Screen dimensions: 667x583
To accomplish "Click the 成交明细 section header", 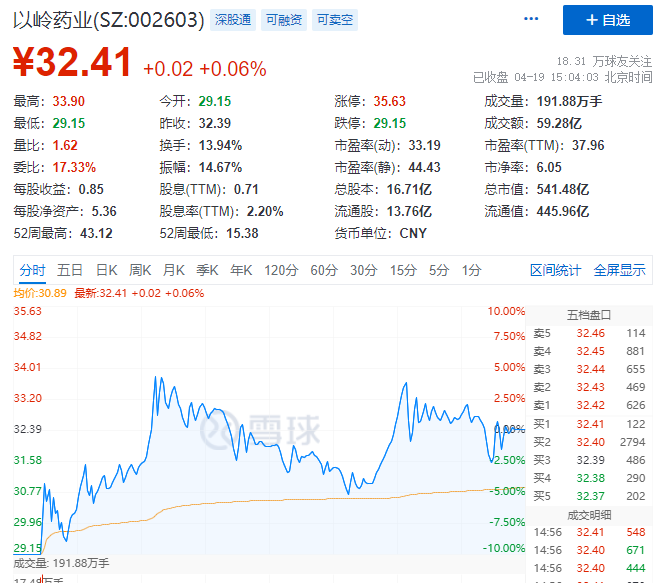I will [x=589, y=515].
